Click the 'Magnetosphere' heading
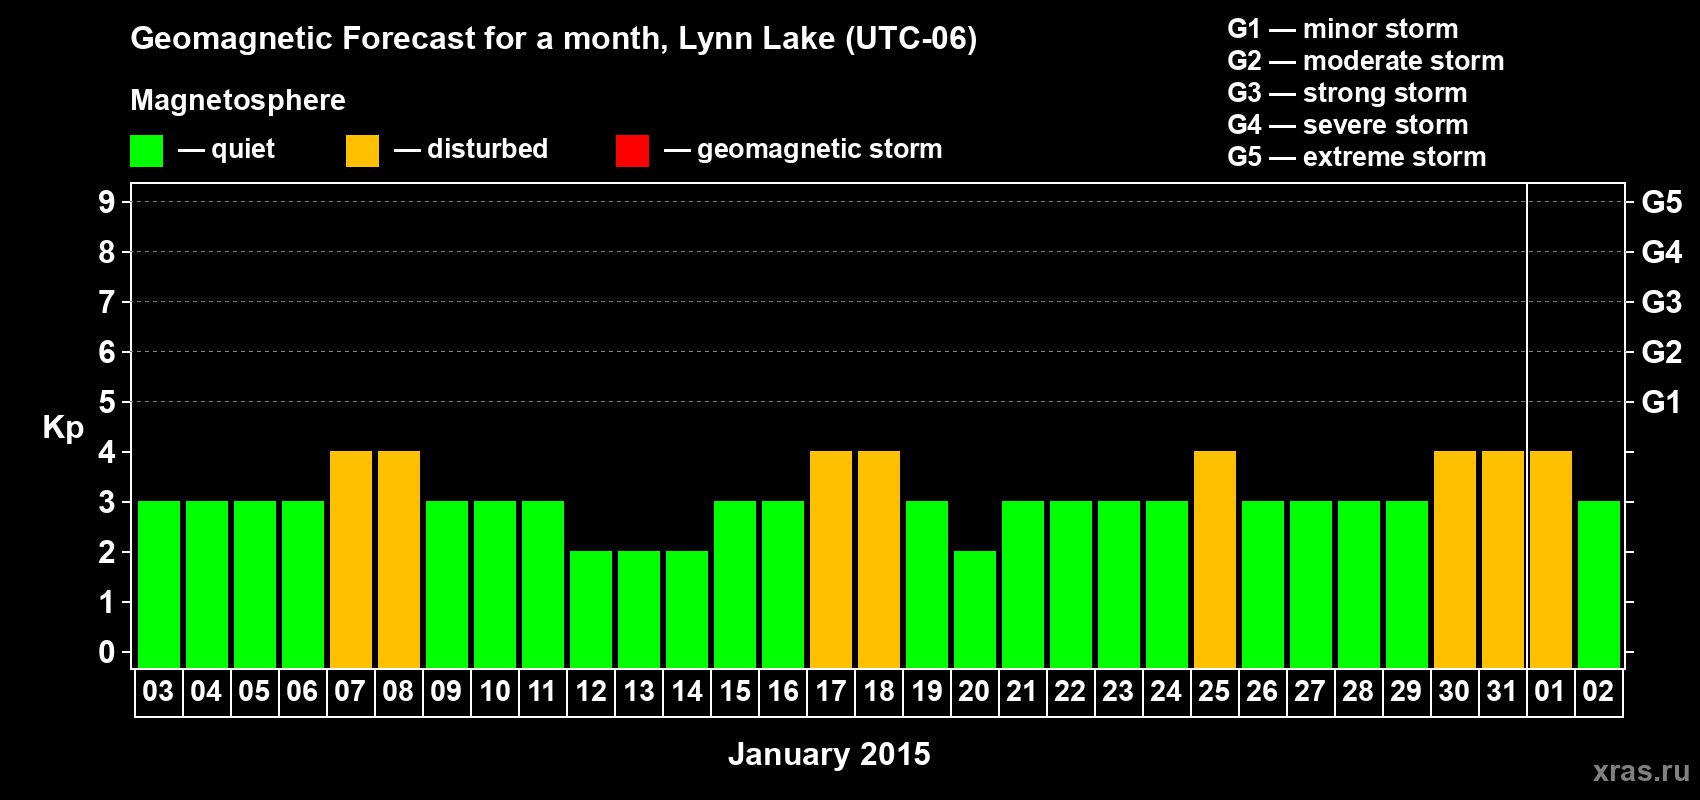Viewport: 1700px width, 800px height. click(x=238, y=100)
